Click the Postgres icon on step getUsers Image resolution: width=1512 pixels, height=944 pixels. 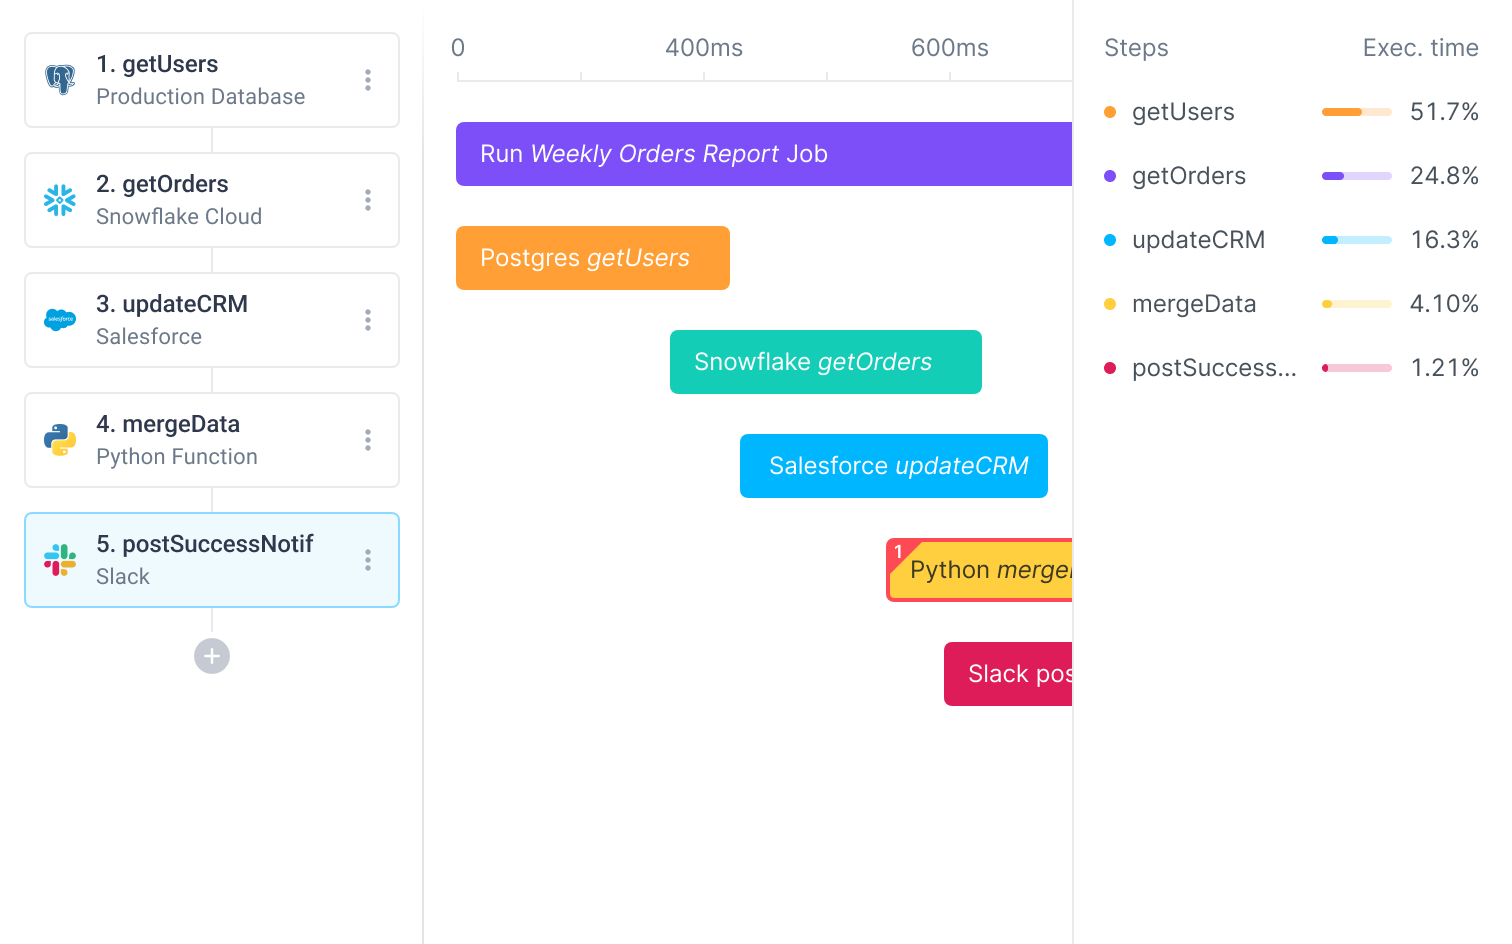click(60, 79)
